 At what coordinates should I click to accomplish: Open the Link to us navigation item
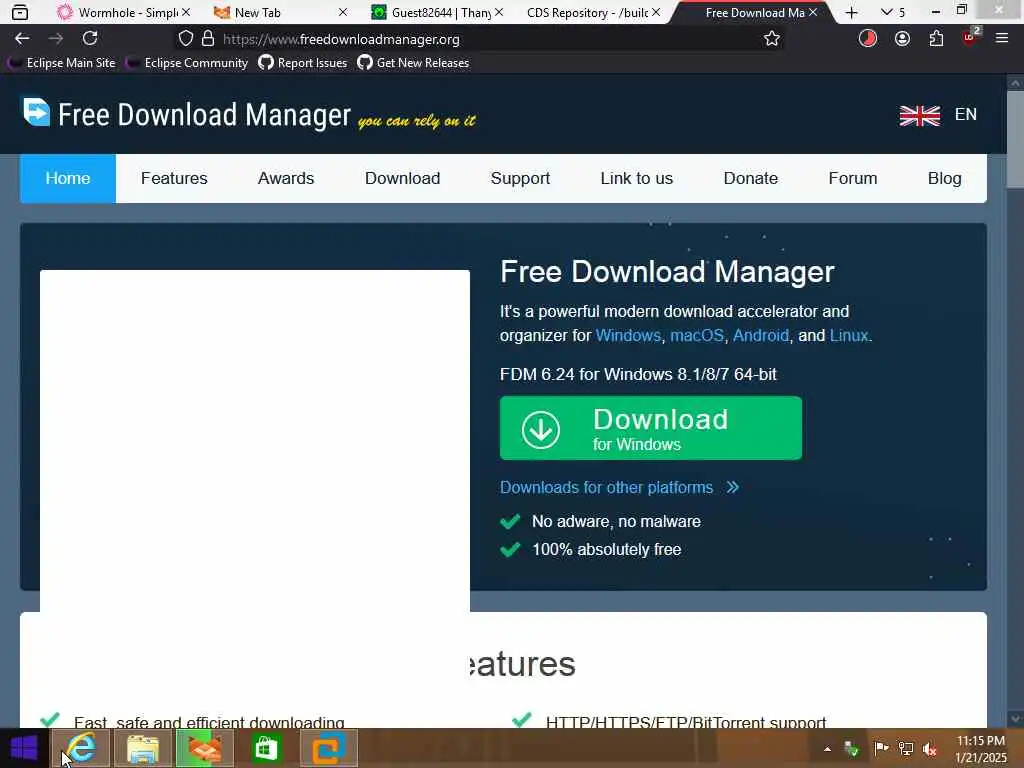[637, 178]
